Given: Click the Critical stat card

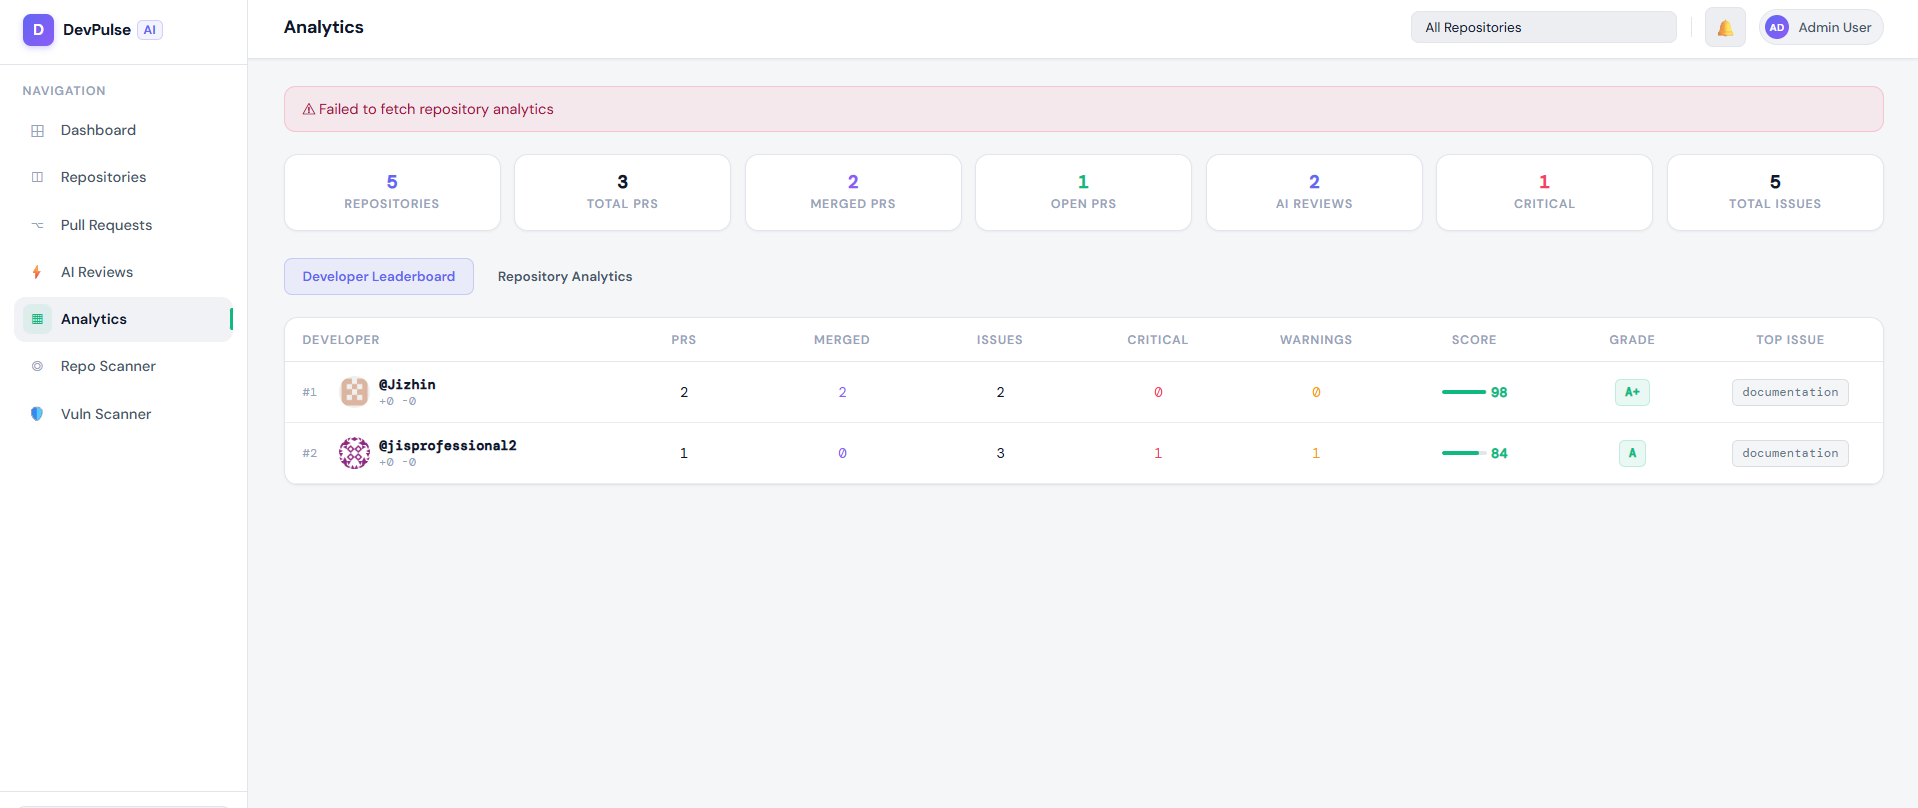Looking at the screenshot, I should [x=1544, y=192].
